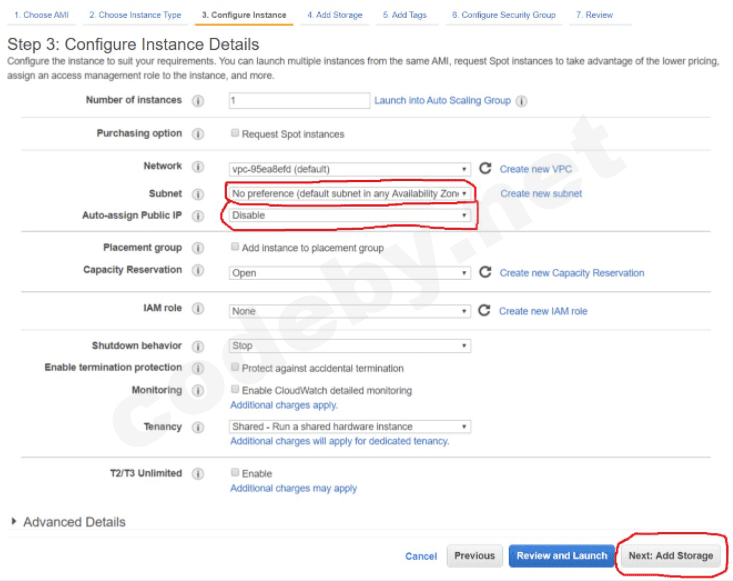733x581 pixels.
Task: Click Next: Add Storage button
Action: 670,556
